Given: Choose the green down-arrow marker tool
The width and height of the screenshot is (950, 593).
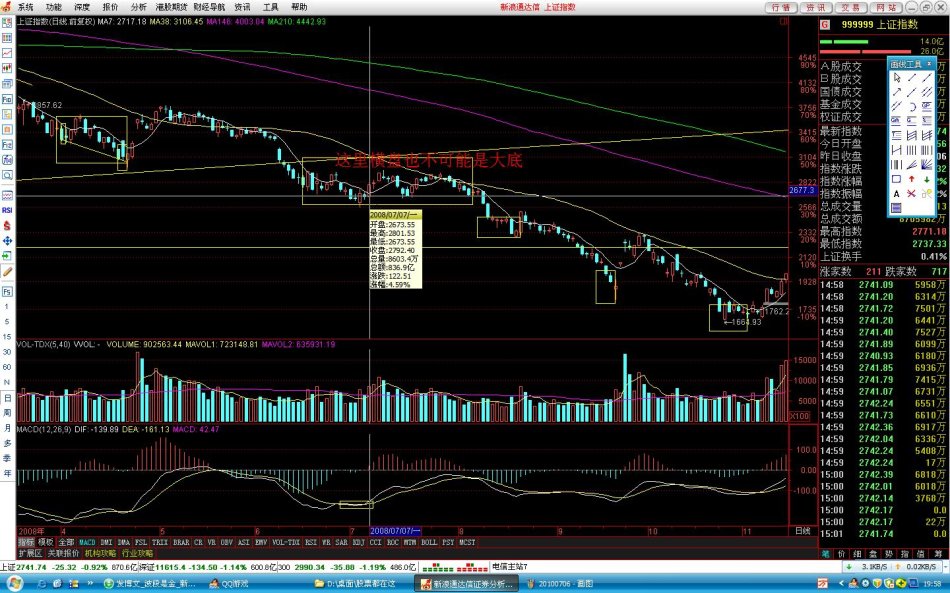Looking at the screenshot, I should tap(926, 179).
